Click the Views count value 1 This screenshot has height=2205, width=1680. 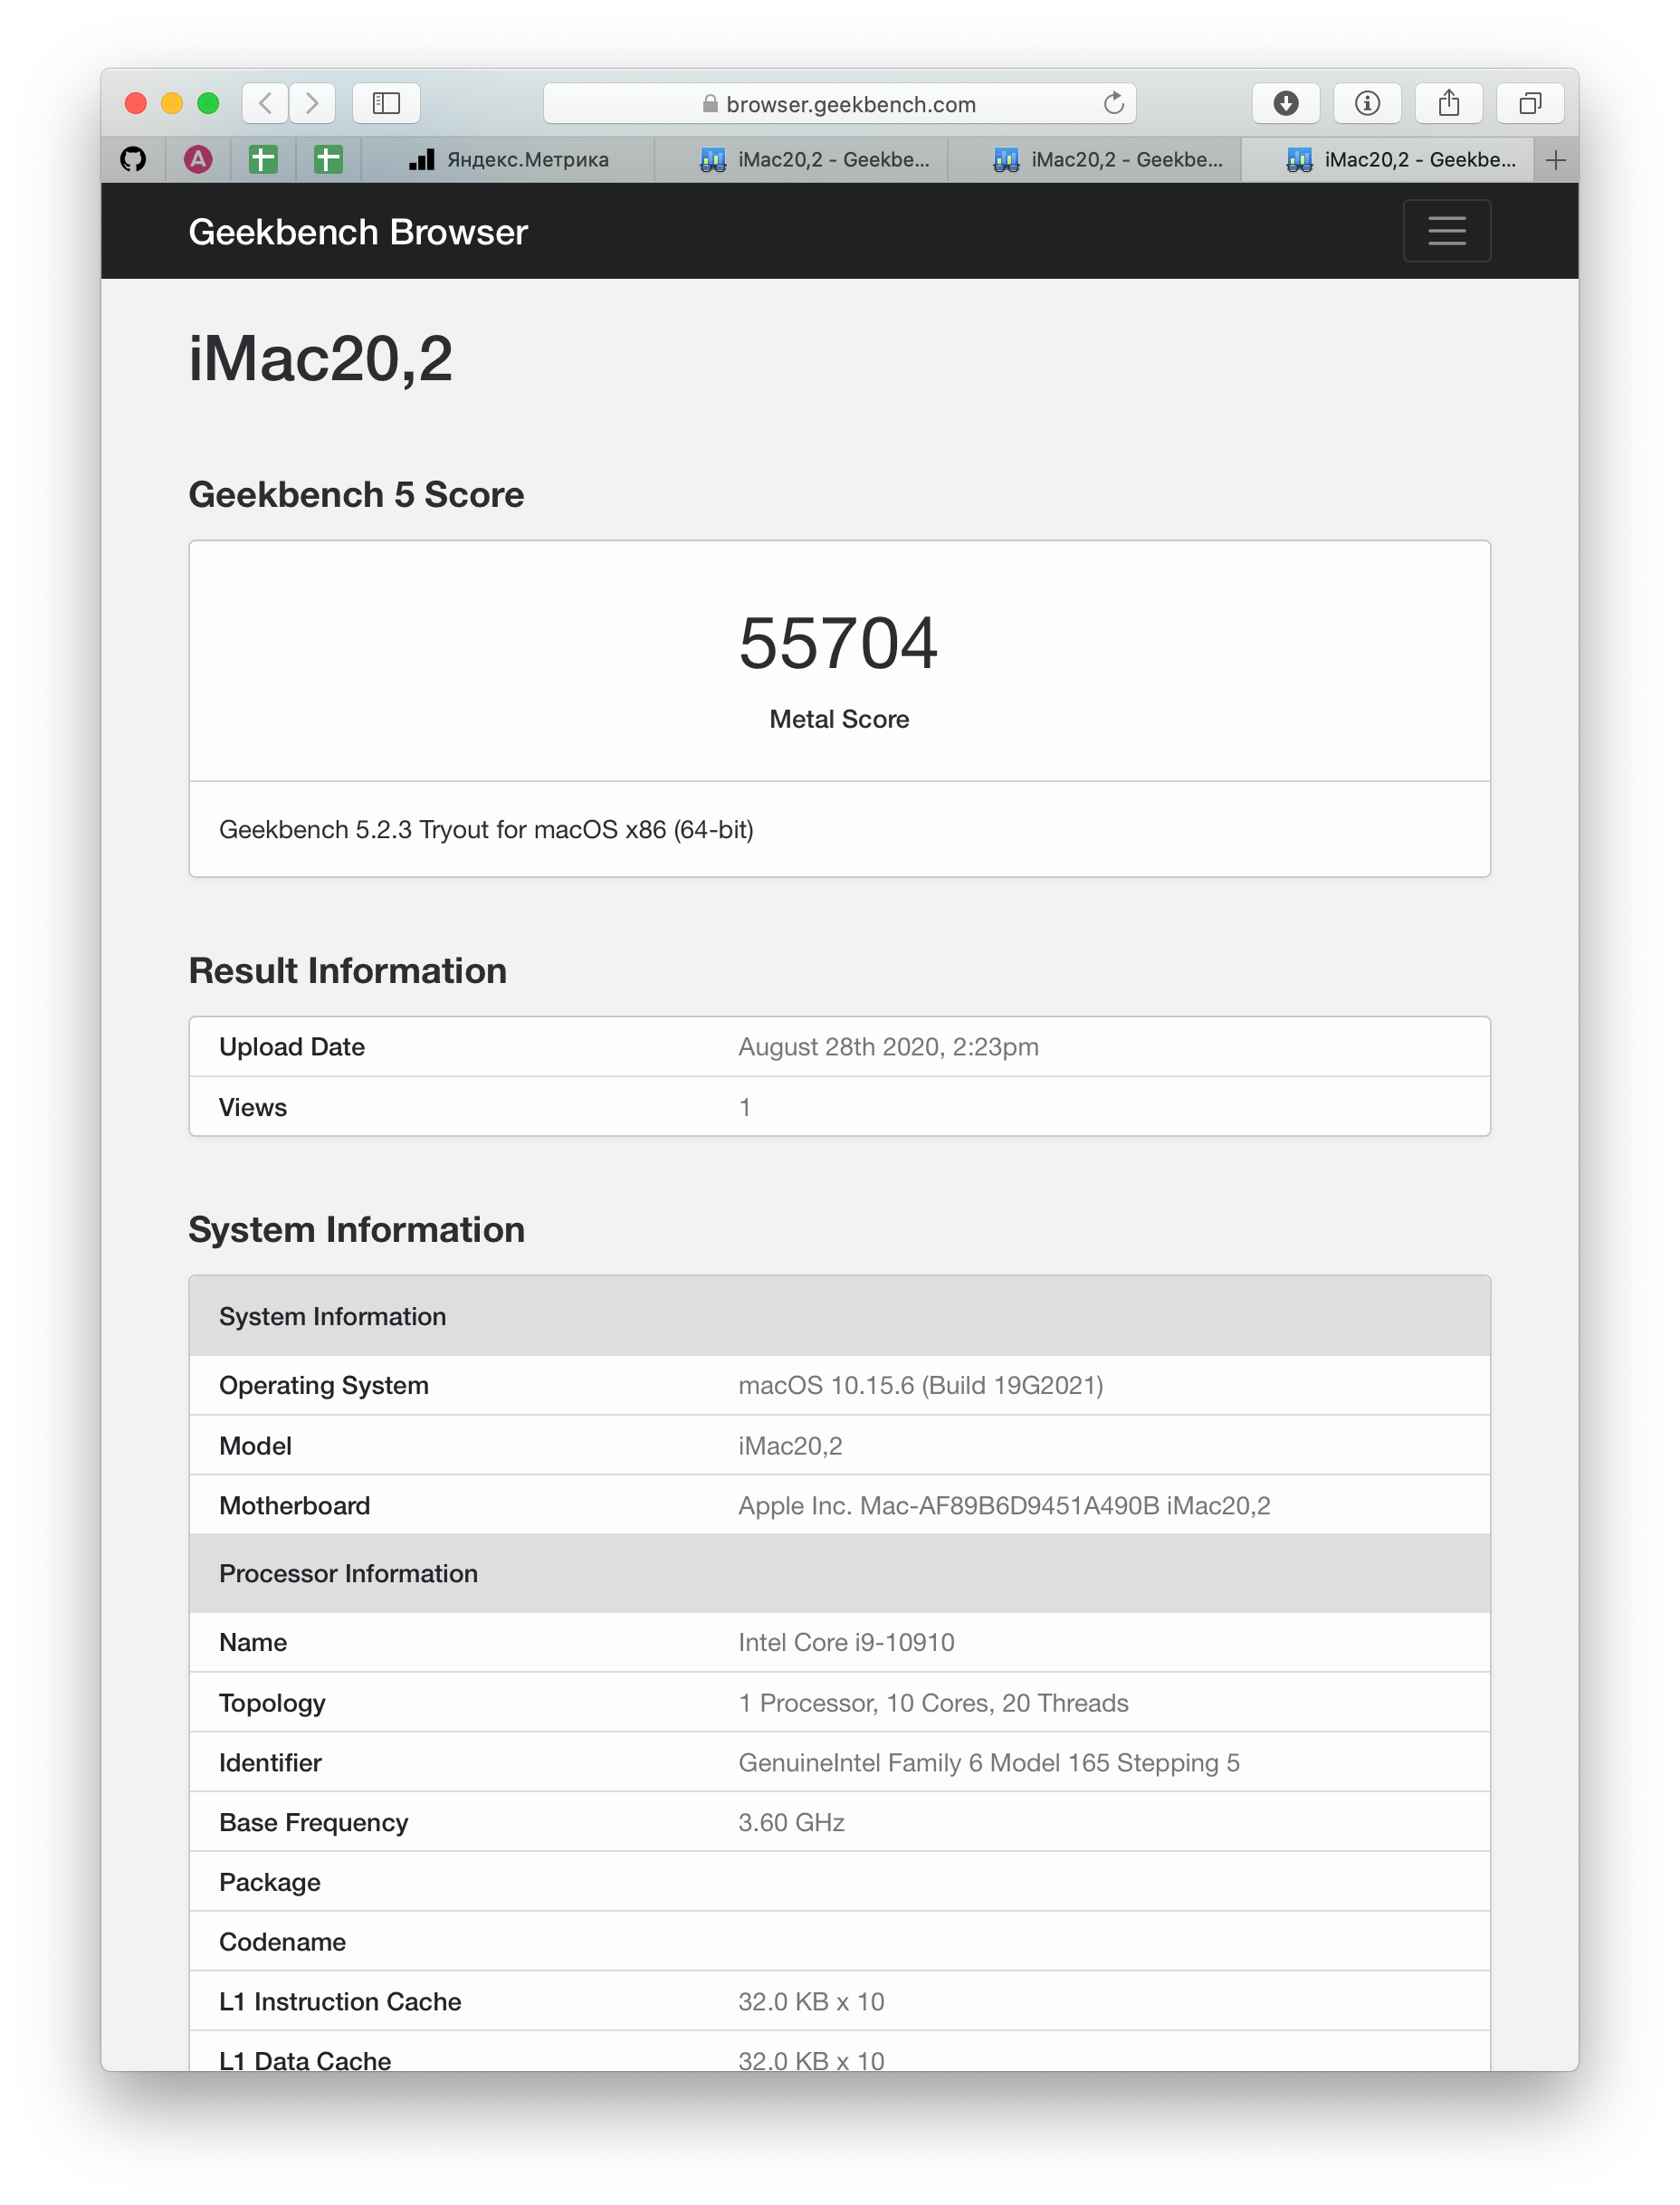click(744, 1108)
